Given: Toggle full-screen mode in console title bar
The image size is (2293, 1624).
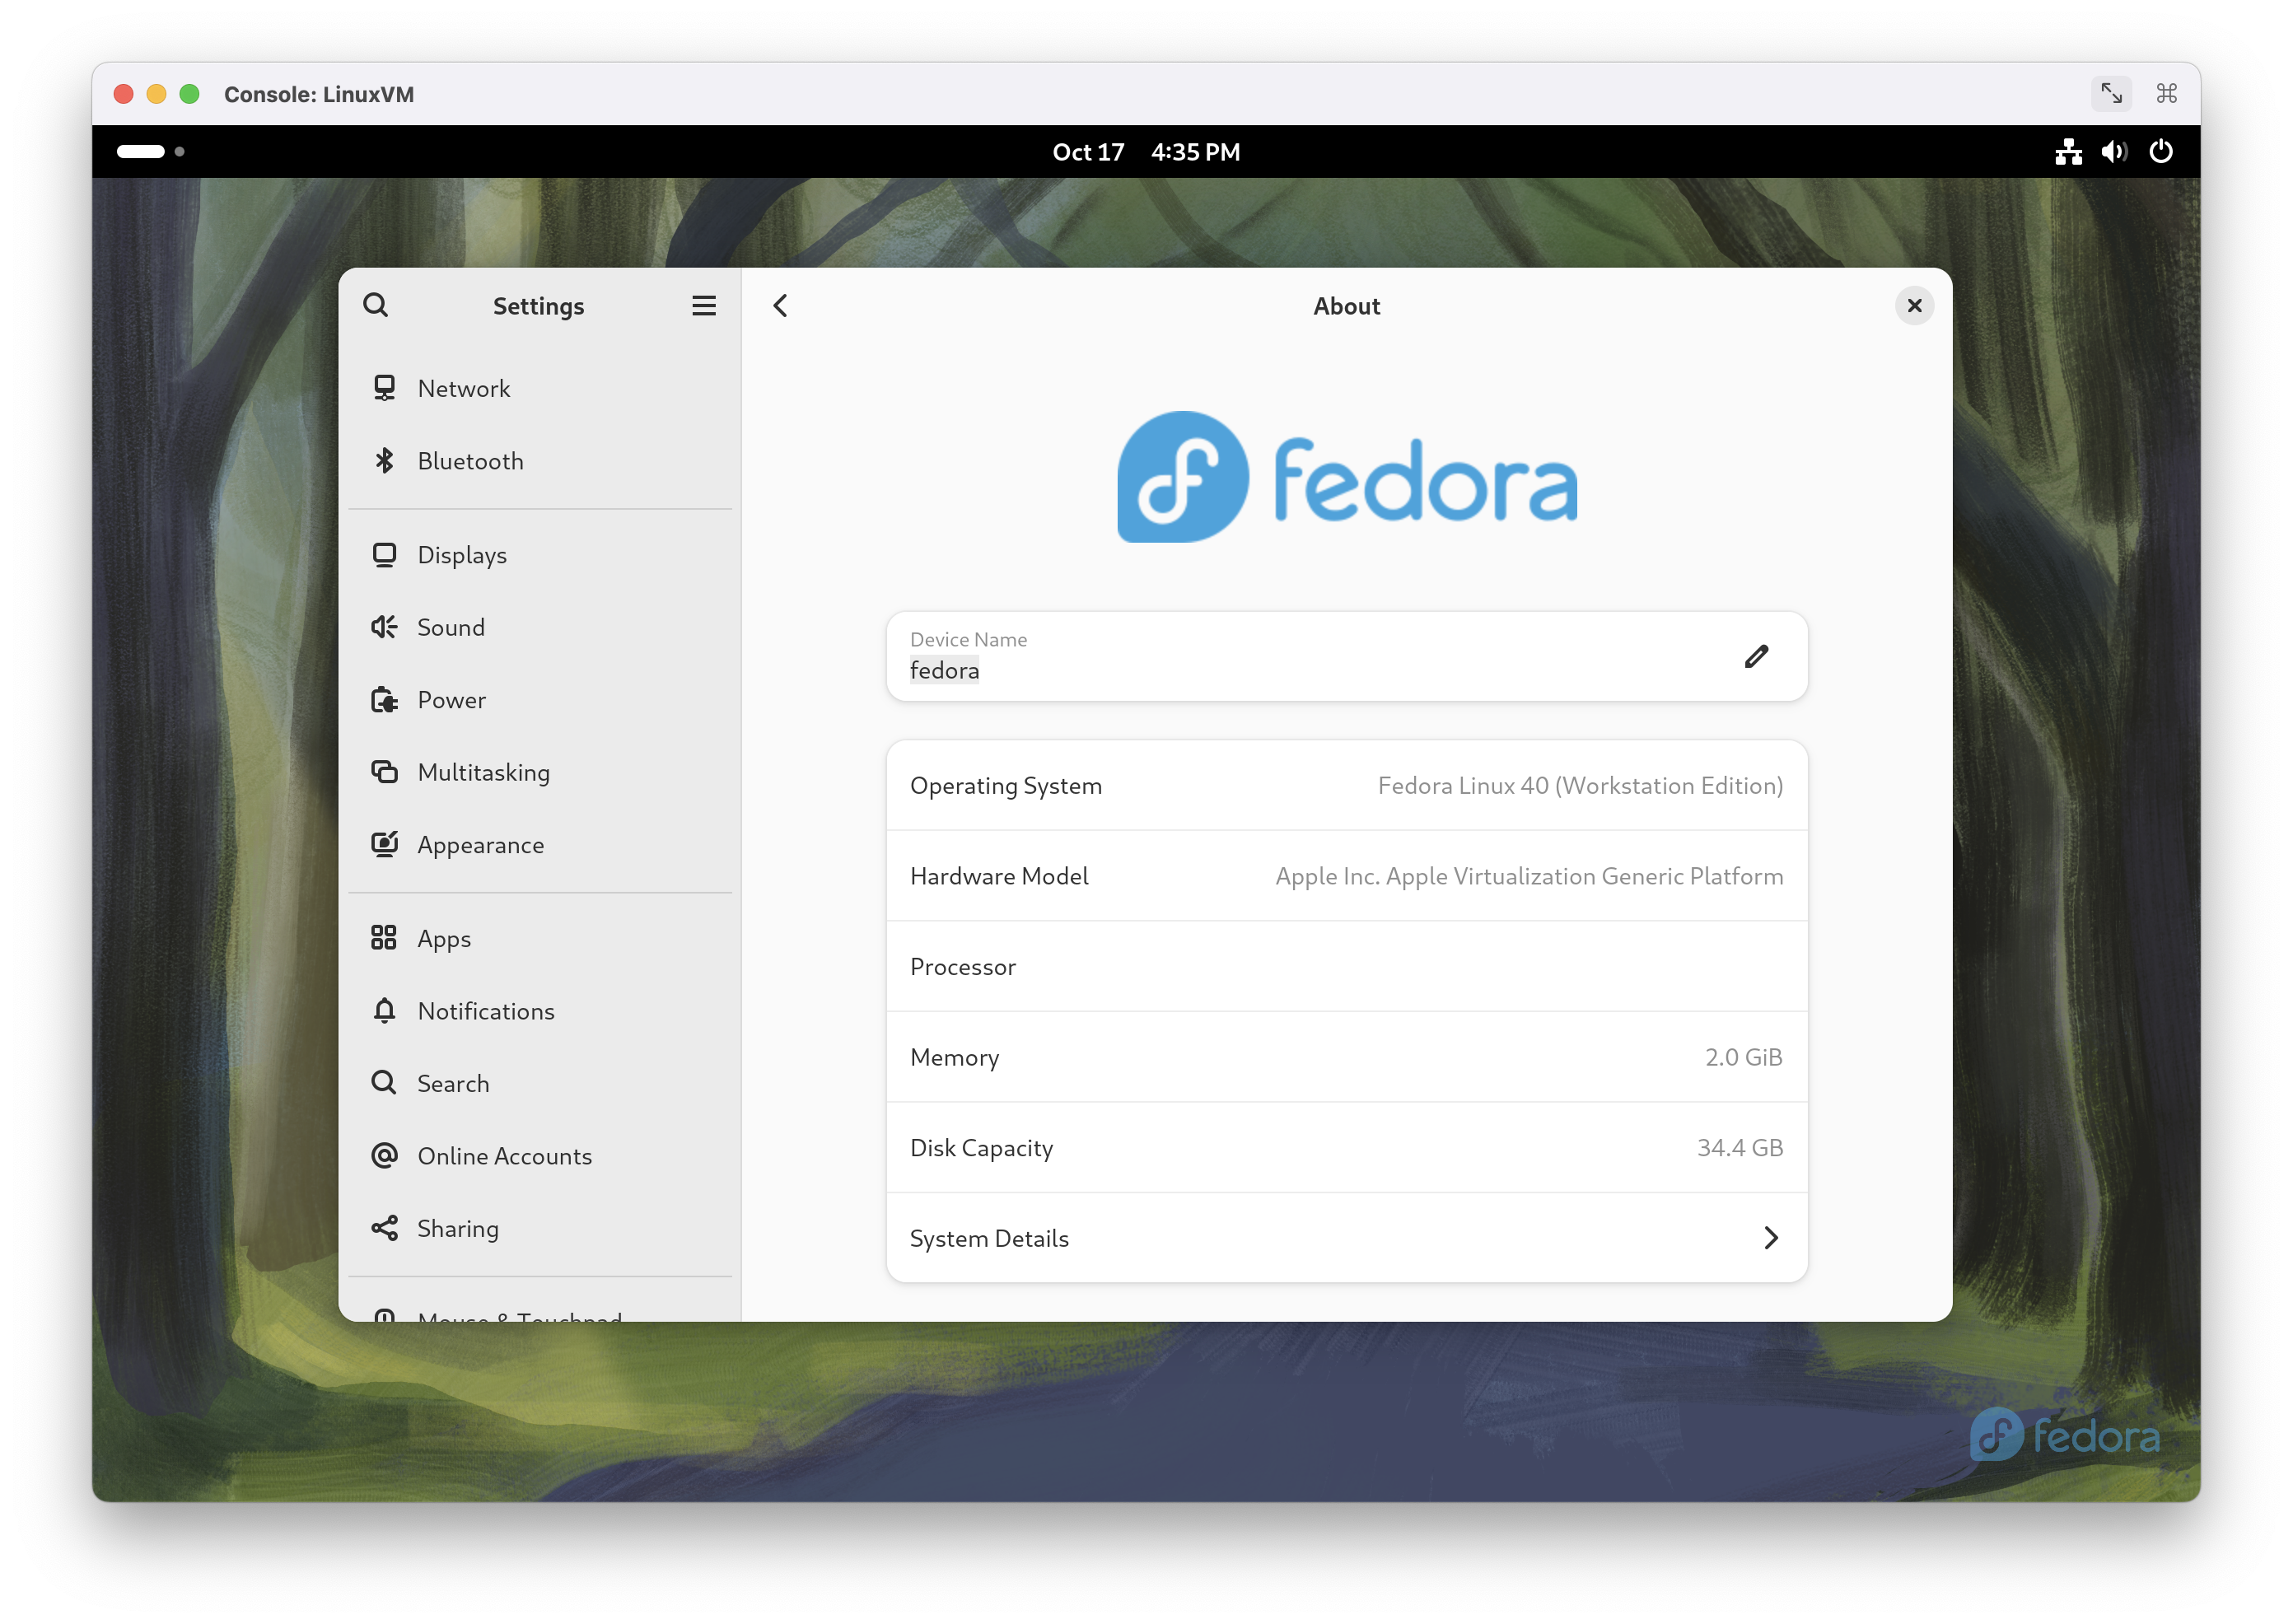Looking at the screenshot, I should coord(2109,93).
